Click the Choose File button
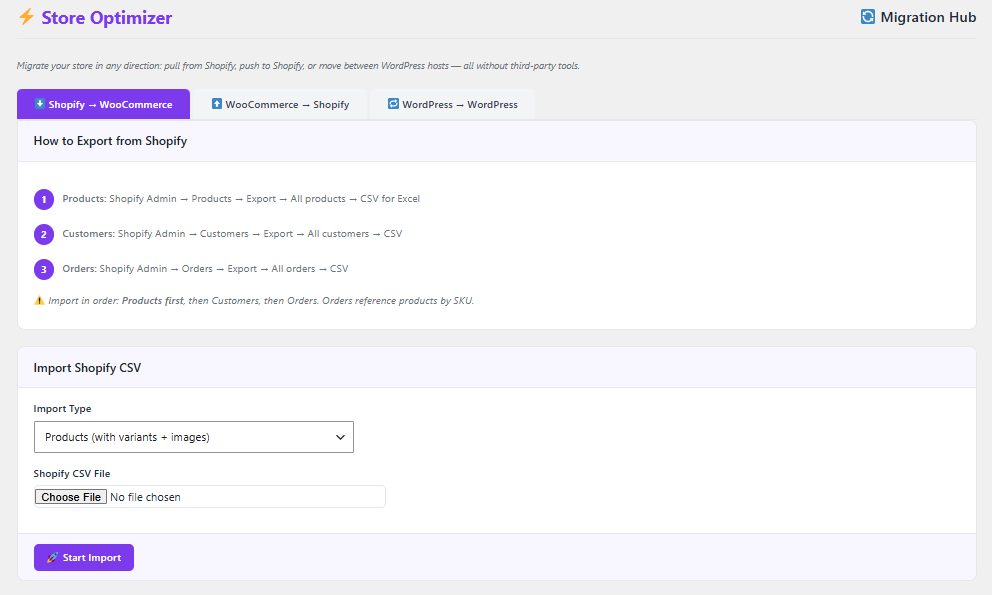The height and width of the screenshot is (595, 992). point(71,497)
